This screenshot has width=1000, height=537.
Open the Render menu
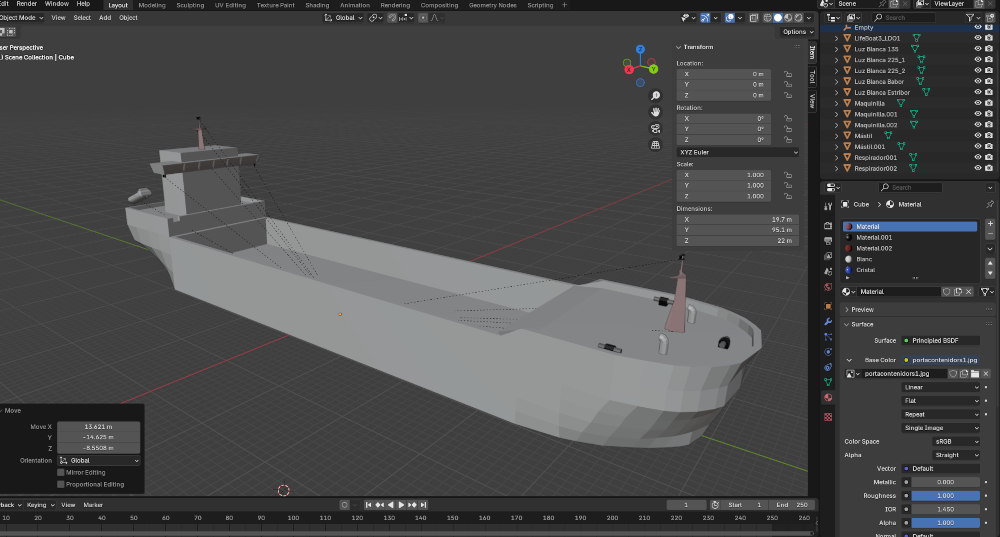click(27, 4)
